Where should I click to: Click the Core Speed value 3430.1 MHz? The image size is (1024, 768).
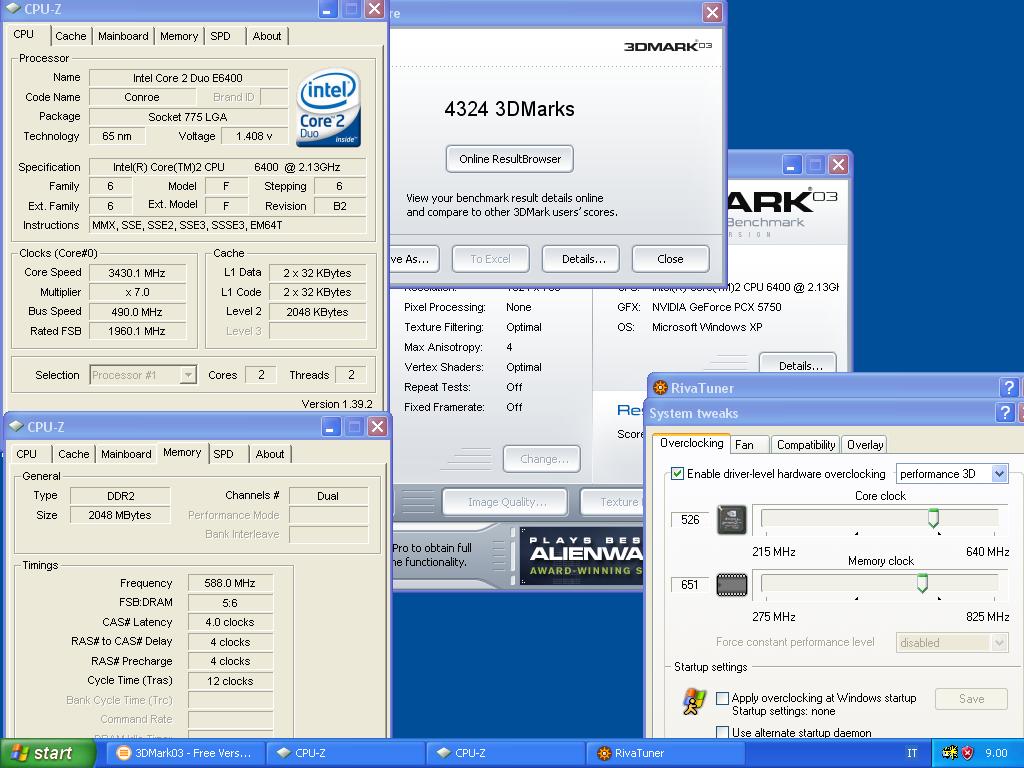137,273
